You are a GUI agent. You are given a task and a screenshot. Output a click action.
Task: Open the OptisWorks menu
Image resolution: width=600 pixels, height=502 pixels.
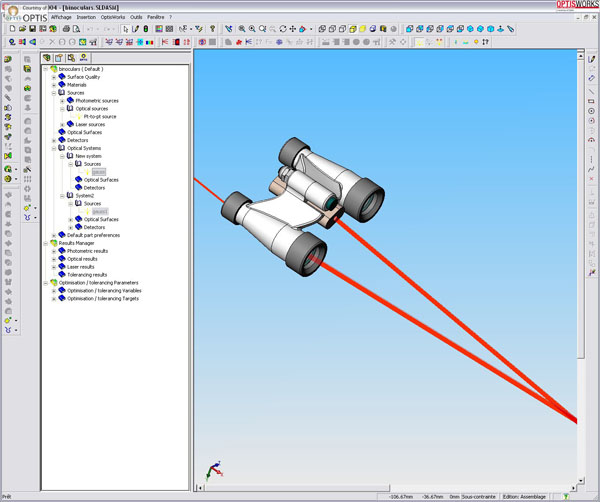tap(113, 17)
